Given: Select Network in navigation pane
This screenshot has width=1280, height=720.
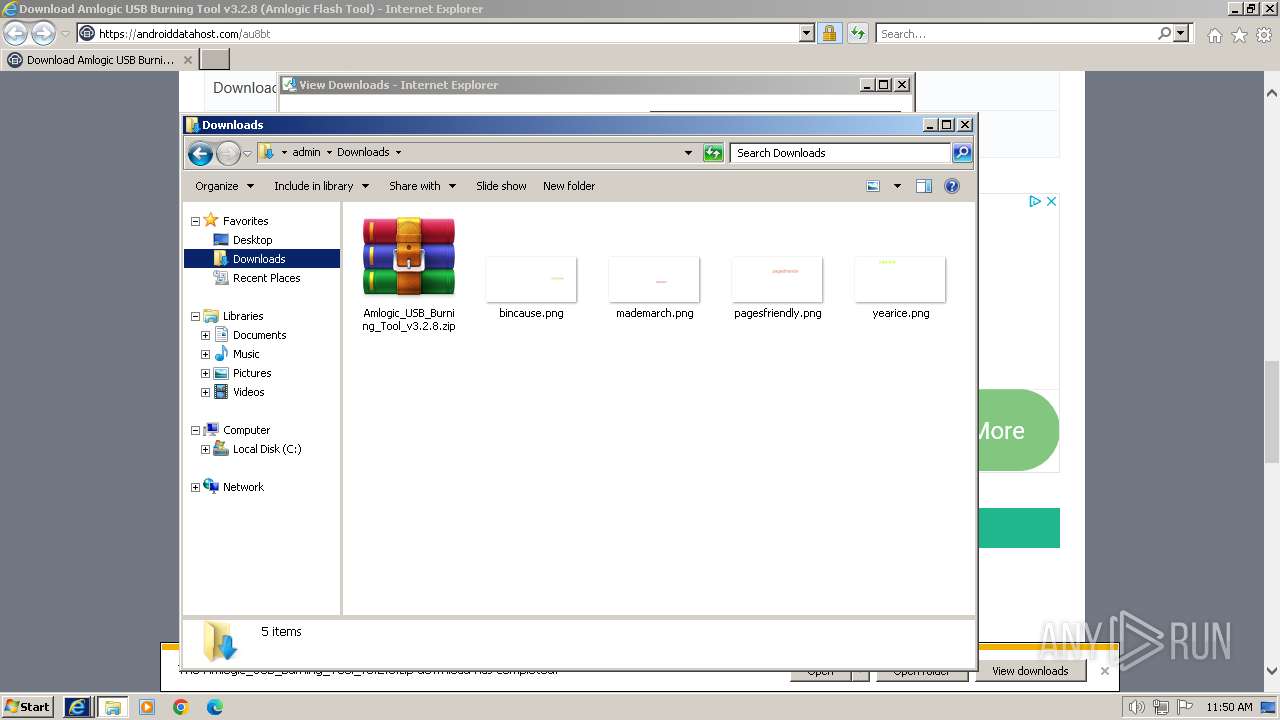Looking at the screenshot, I should [x=243, y=487].
